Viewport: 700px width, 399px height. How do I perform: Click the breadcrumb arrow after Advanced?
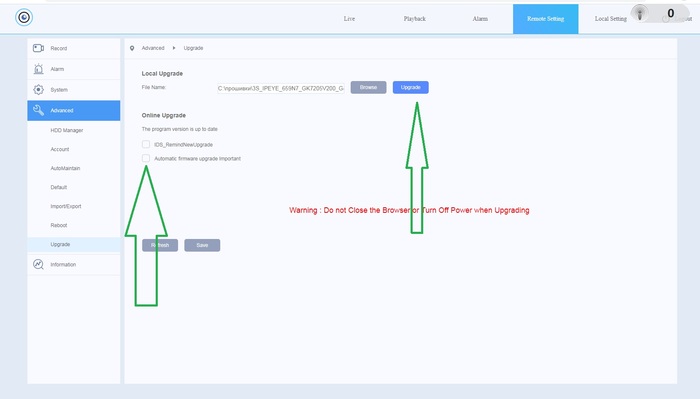(174, 48)
